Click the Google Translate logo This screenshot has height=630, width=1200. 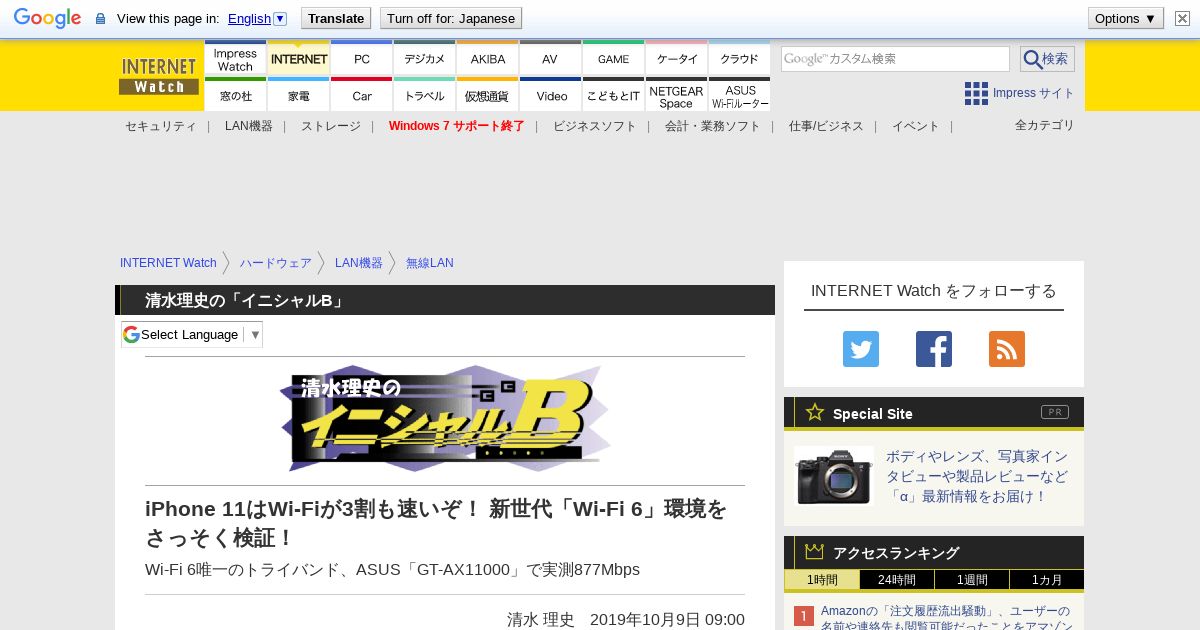click(x=47, y=18)
